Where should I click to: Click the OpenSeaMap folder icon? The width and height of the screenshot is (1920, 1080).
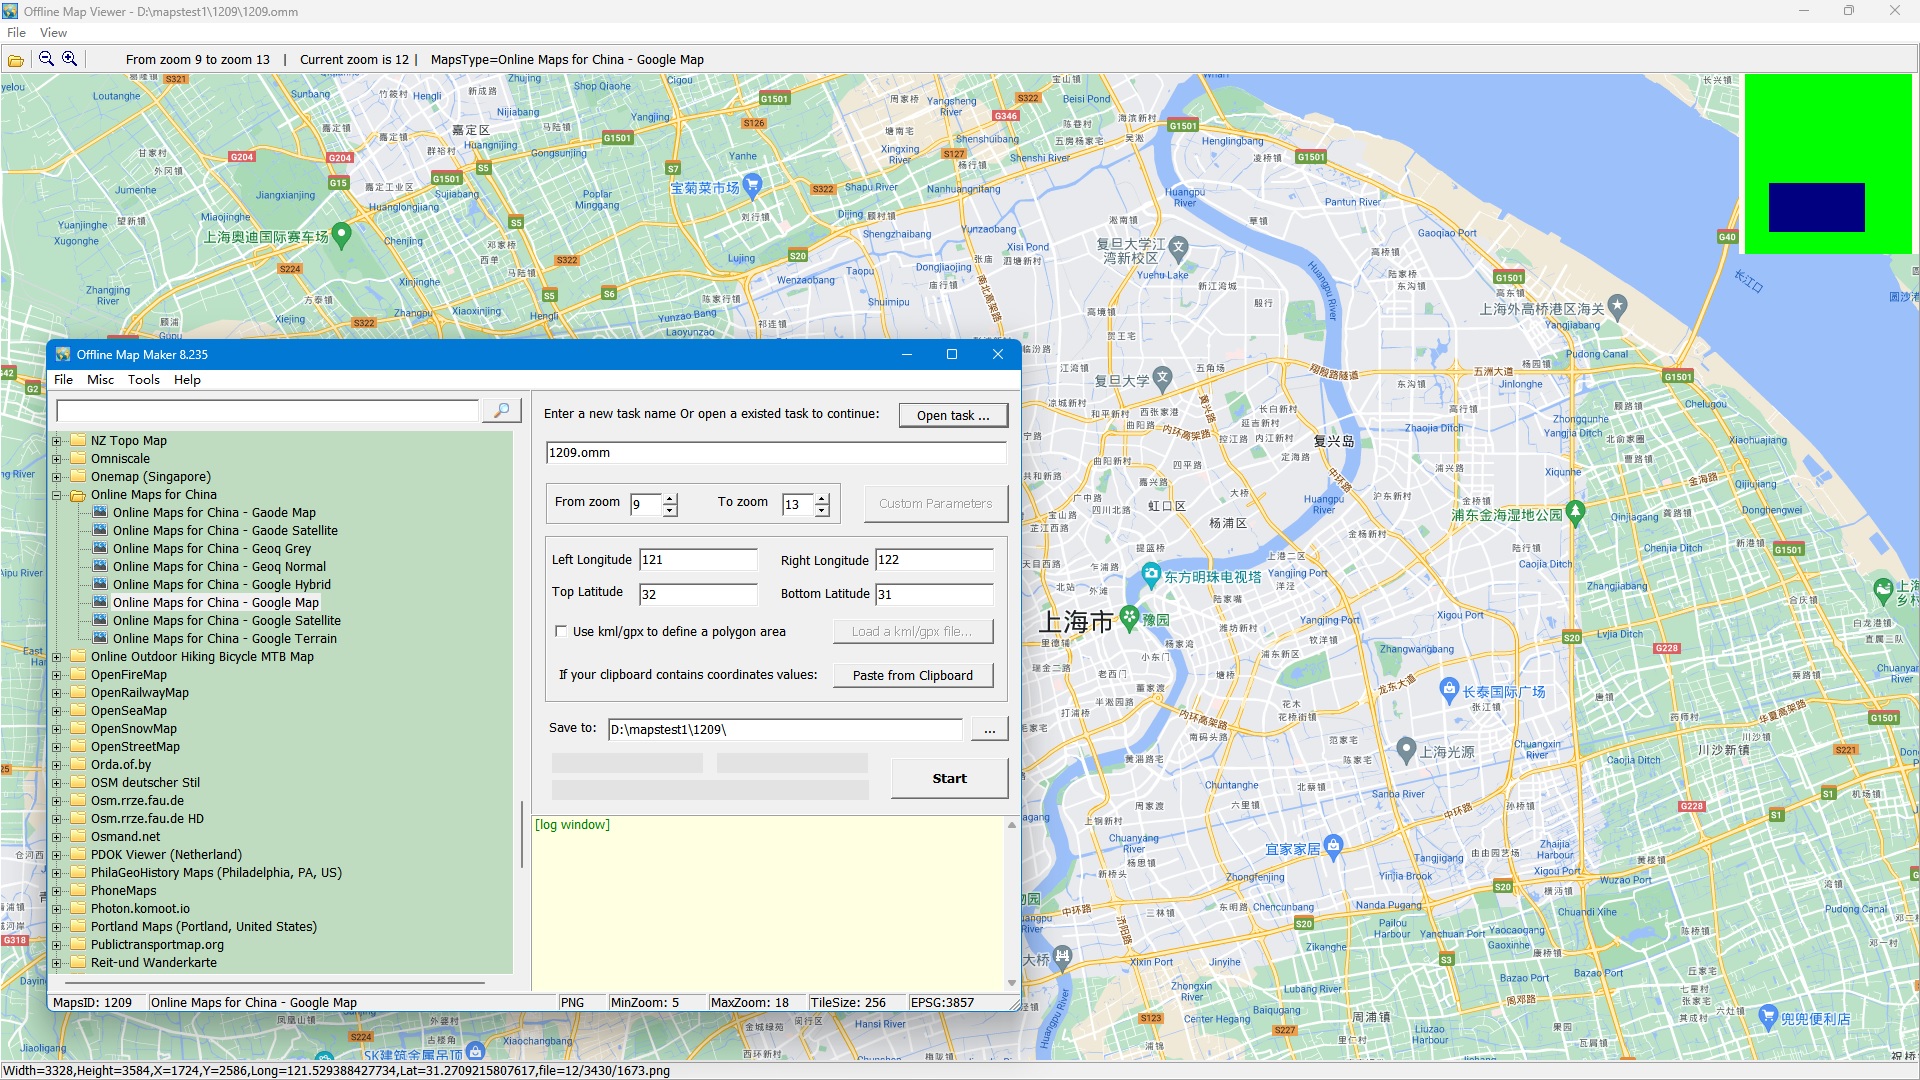point(78,710)
